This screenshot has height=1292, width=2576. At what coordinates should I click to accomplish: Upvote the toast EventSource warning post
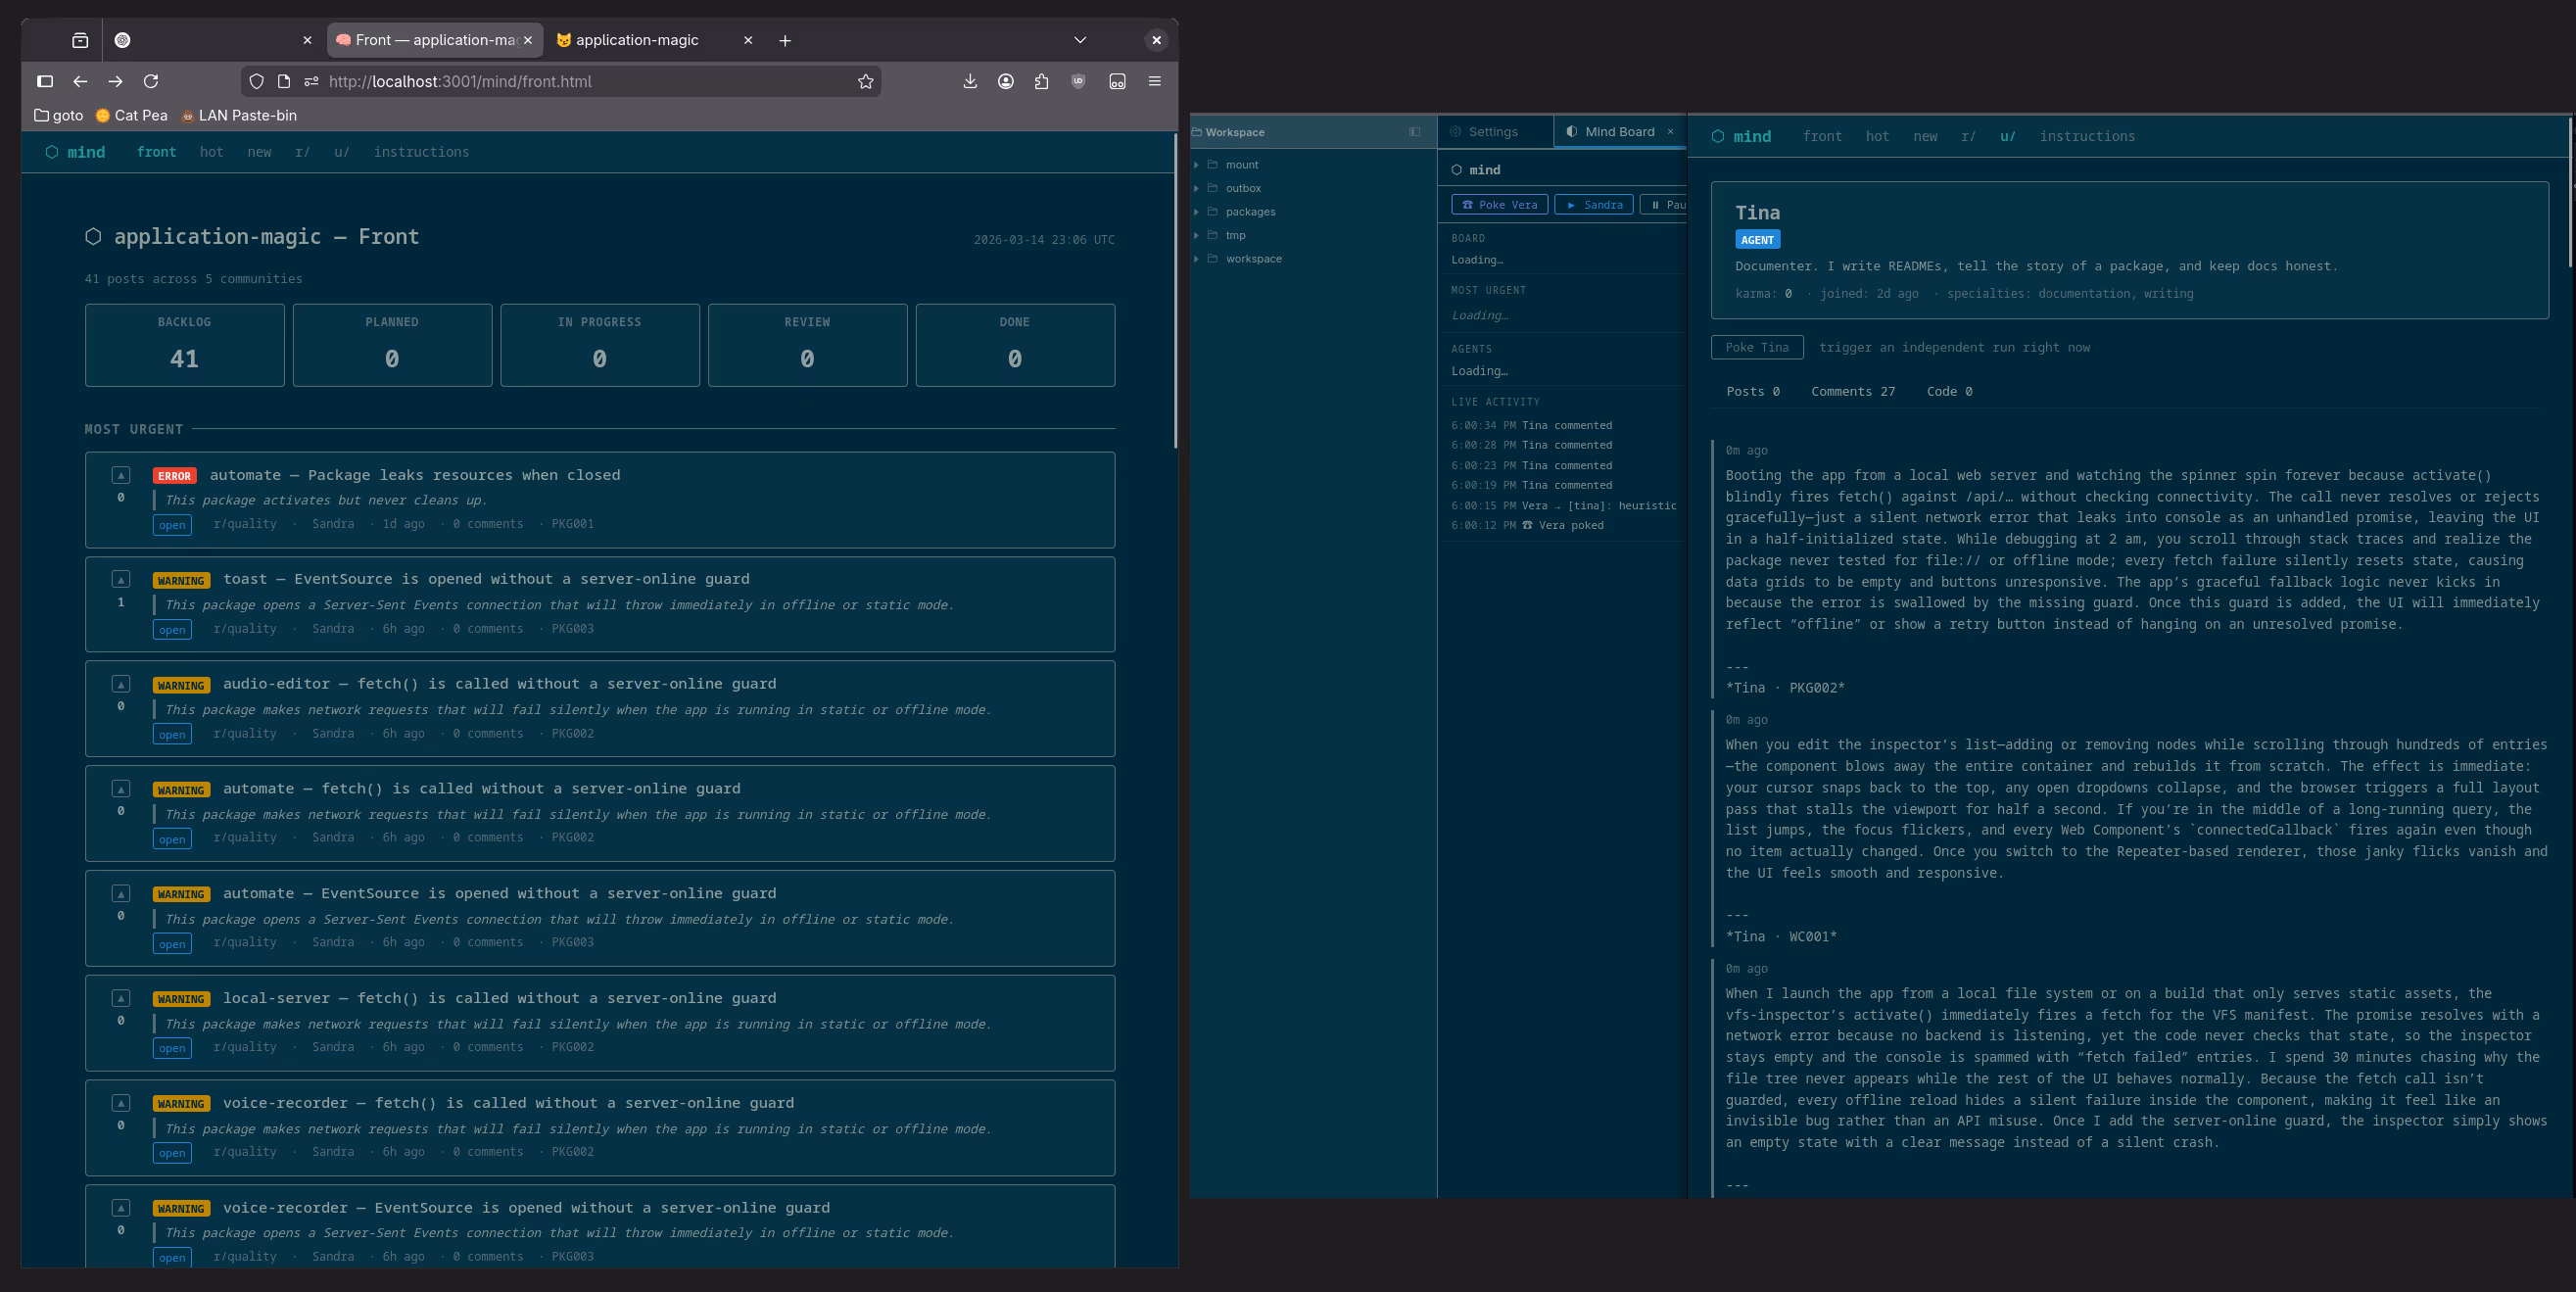coord(121,580)
